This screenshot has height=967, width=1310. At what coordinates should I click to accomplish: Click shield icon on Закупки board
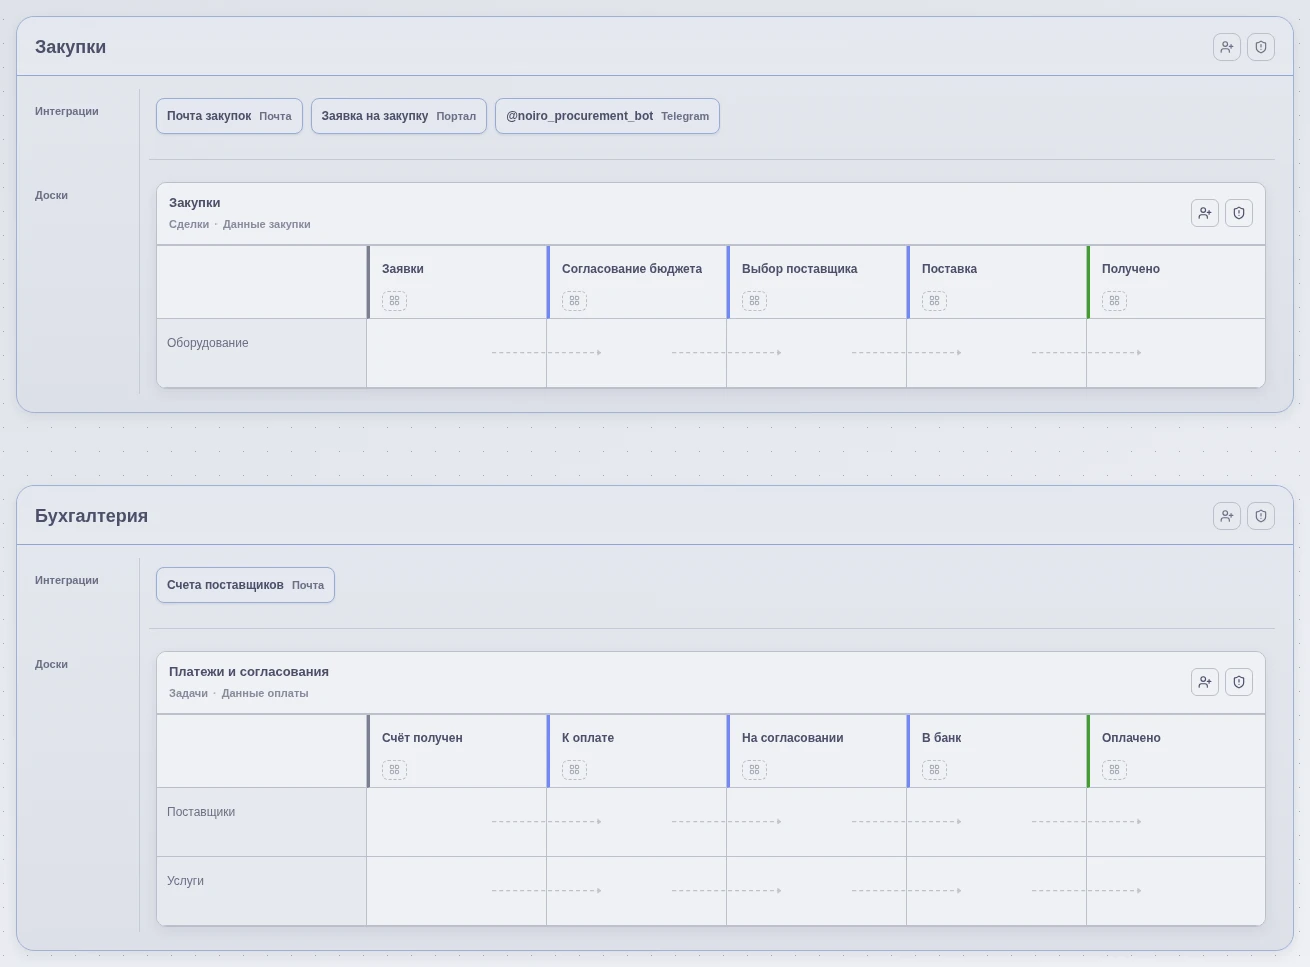coord(1239,213)
